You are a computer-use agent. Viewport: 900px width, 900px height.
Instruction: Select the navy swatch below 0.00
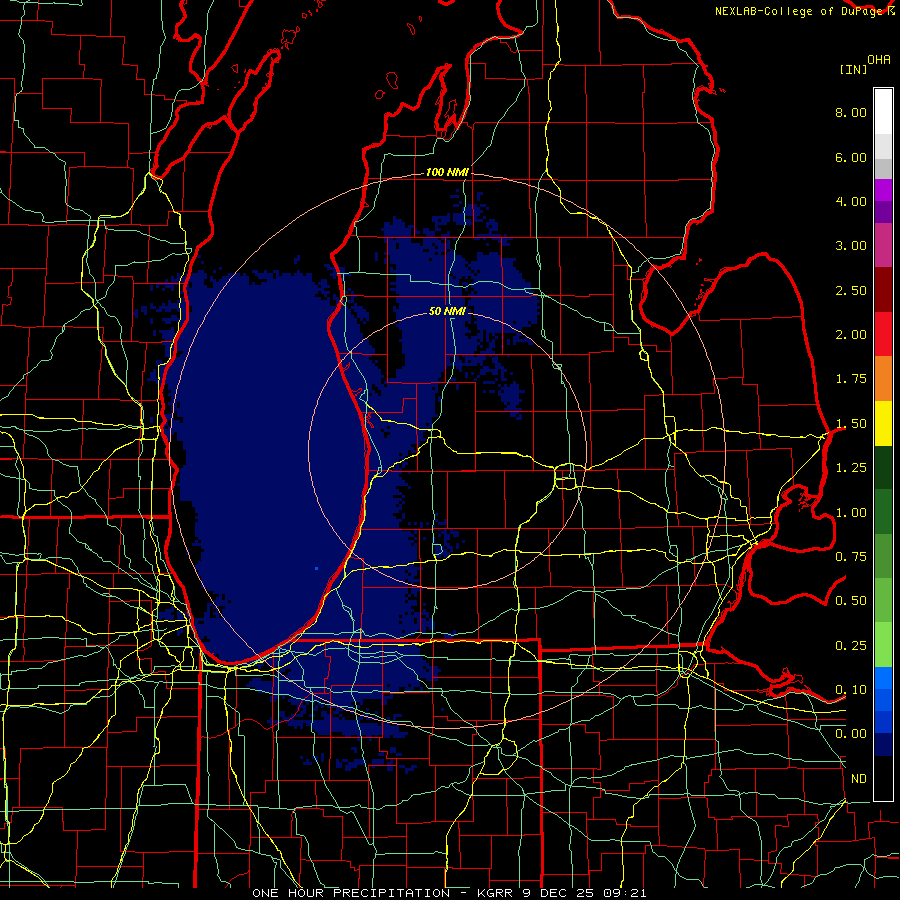click(883, 744)
